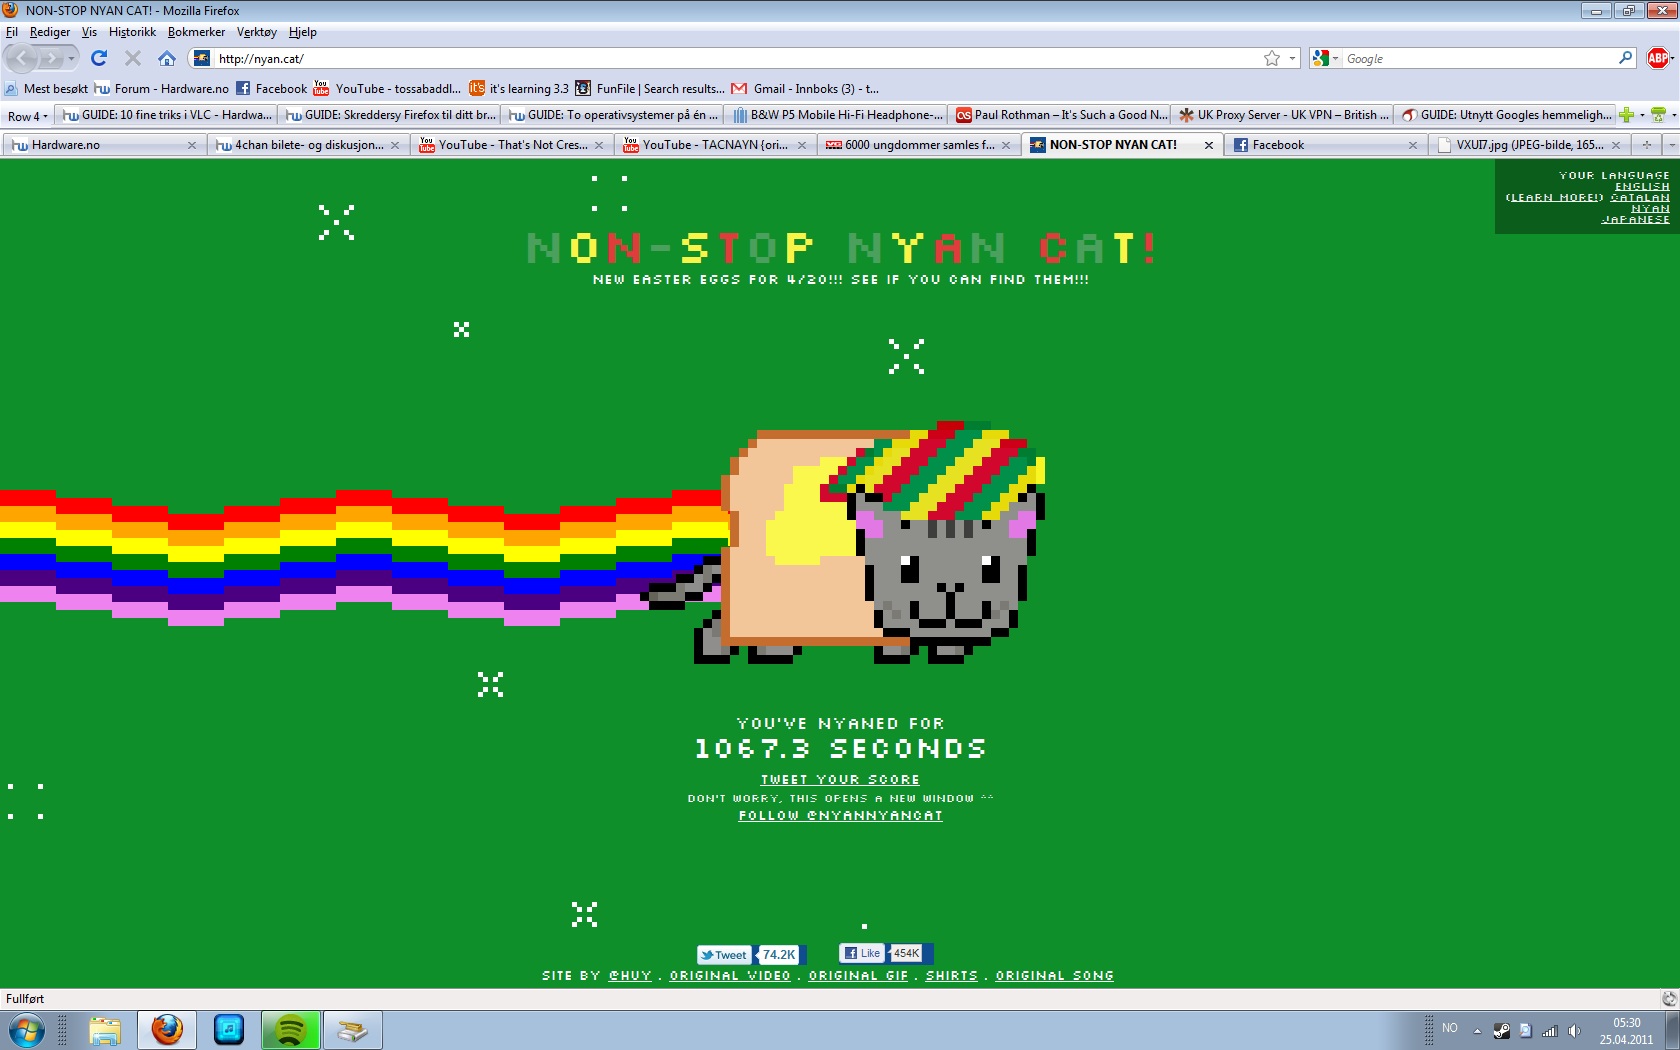Viewport: 1680px width, 1050px height.
Task: Reload the page with the refresh icon
Action: 98,58
